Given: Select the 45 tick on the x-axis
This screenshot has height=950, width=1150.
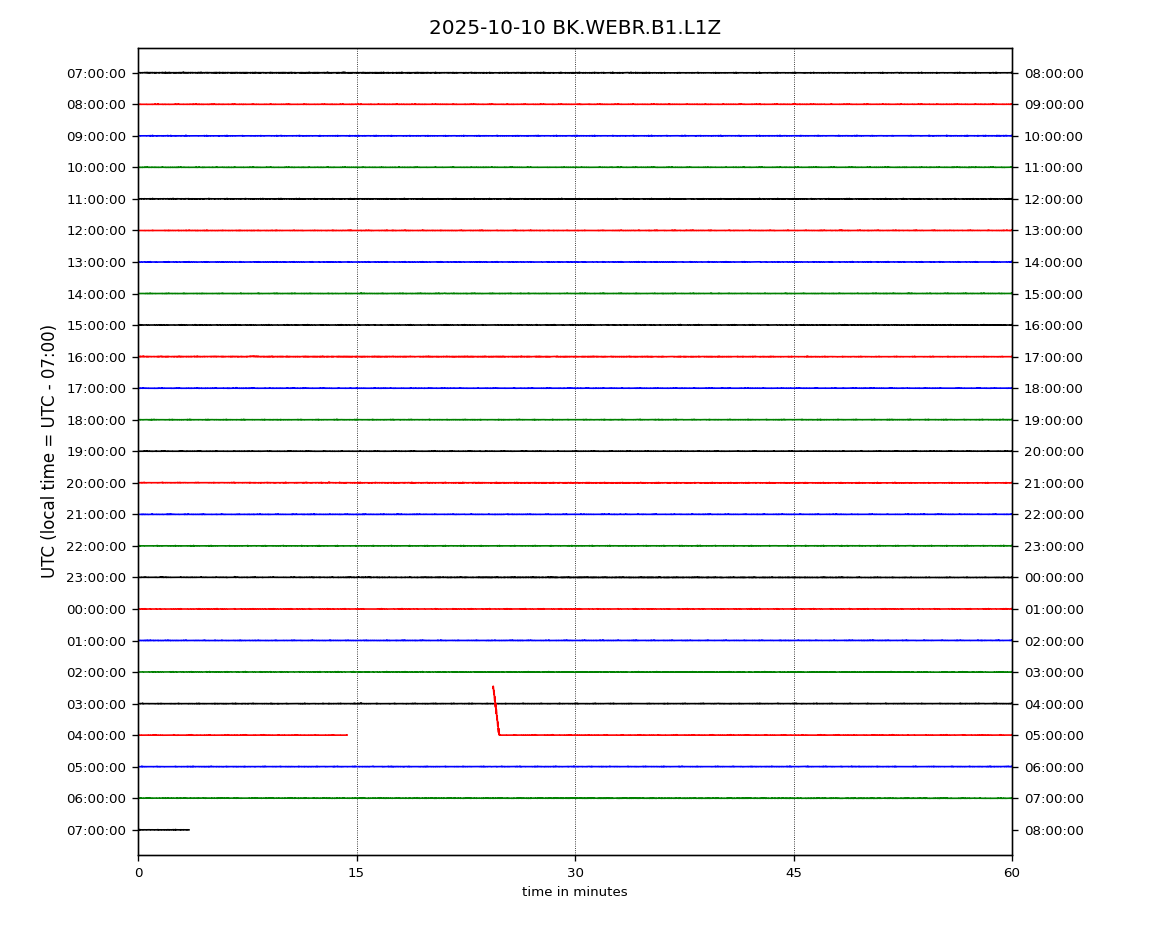Looking at the screenshot, I should tap(794, 873).
